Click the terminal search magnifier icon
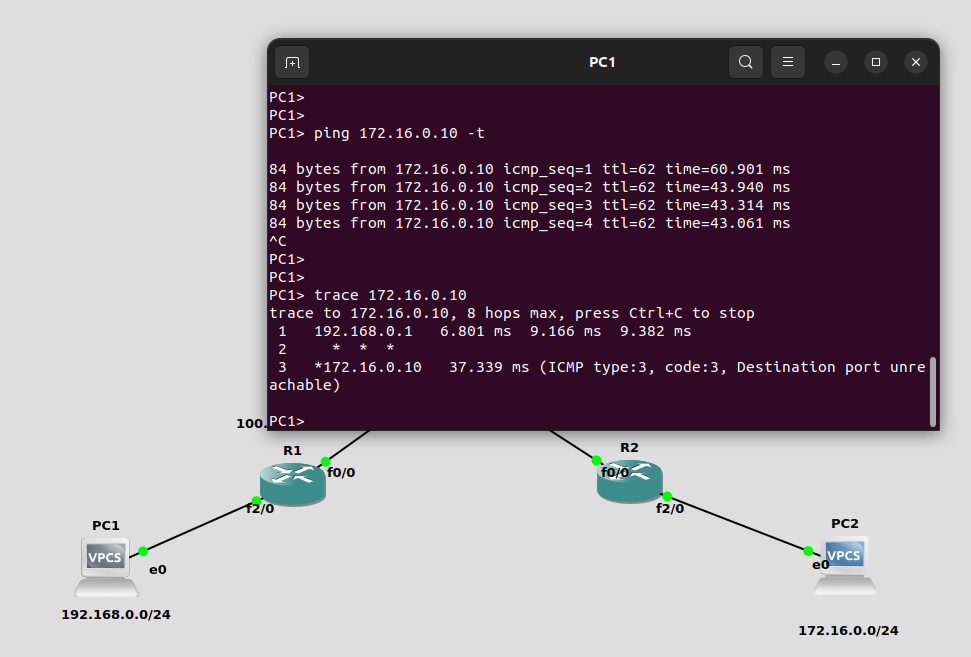Screen dimensions: 971x657 coord(745,62)
